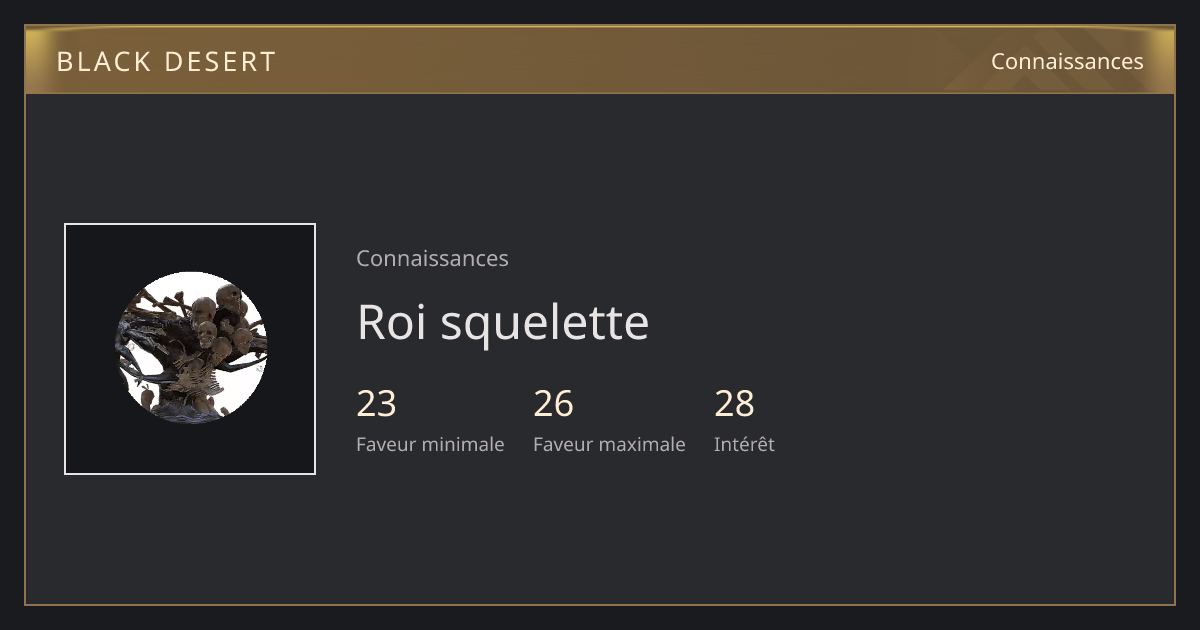Click the circular Roi squelette creature icon
Viewport: 1200px width, 630px height.
click(x=190, y=348)
